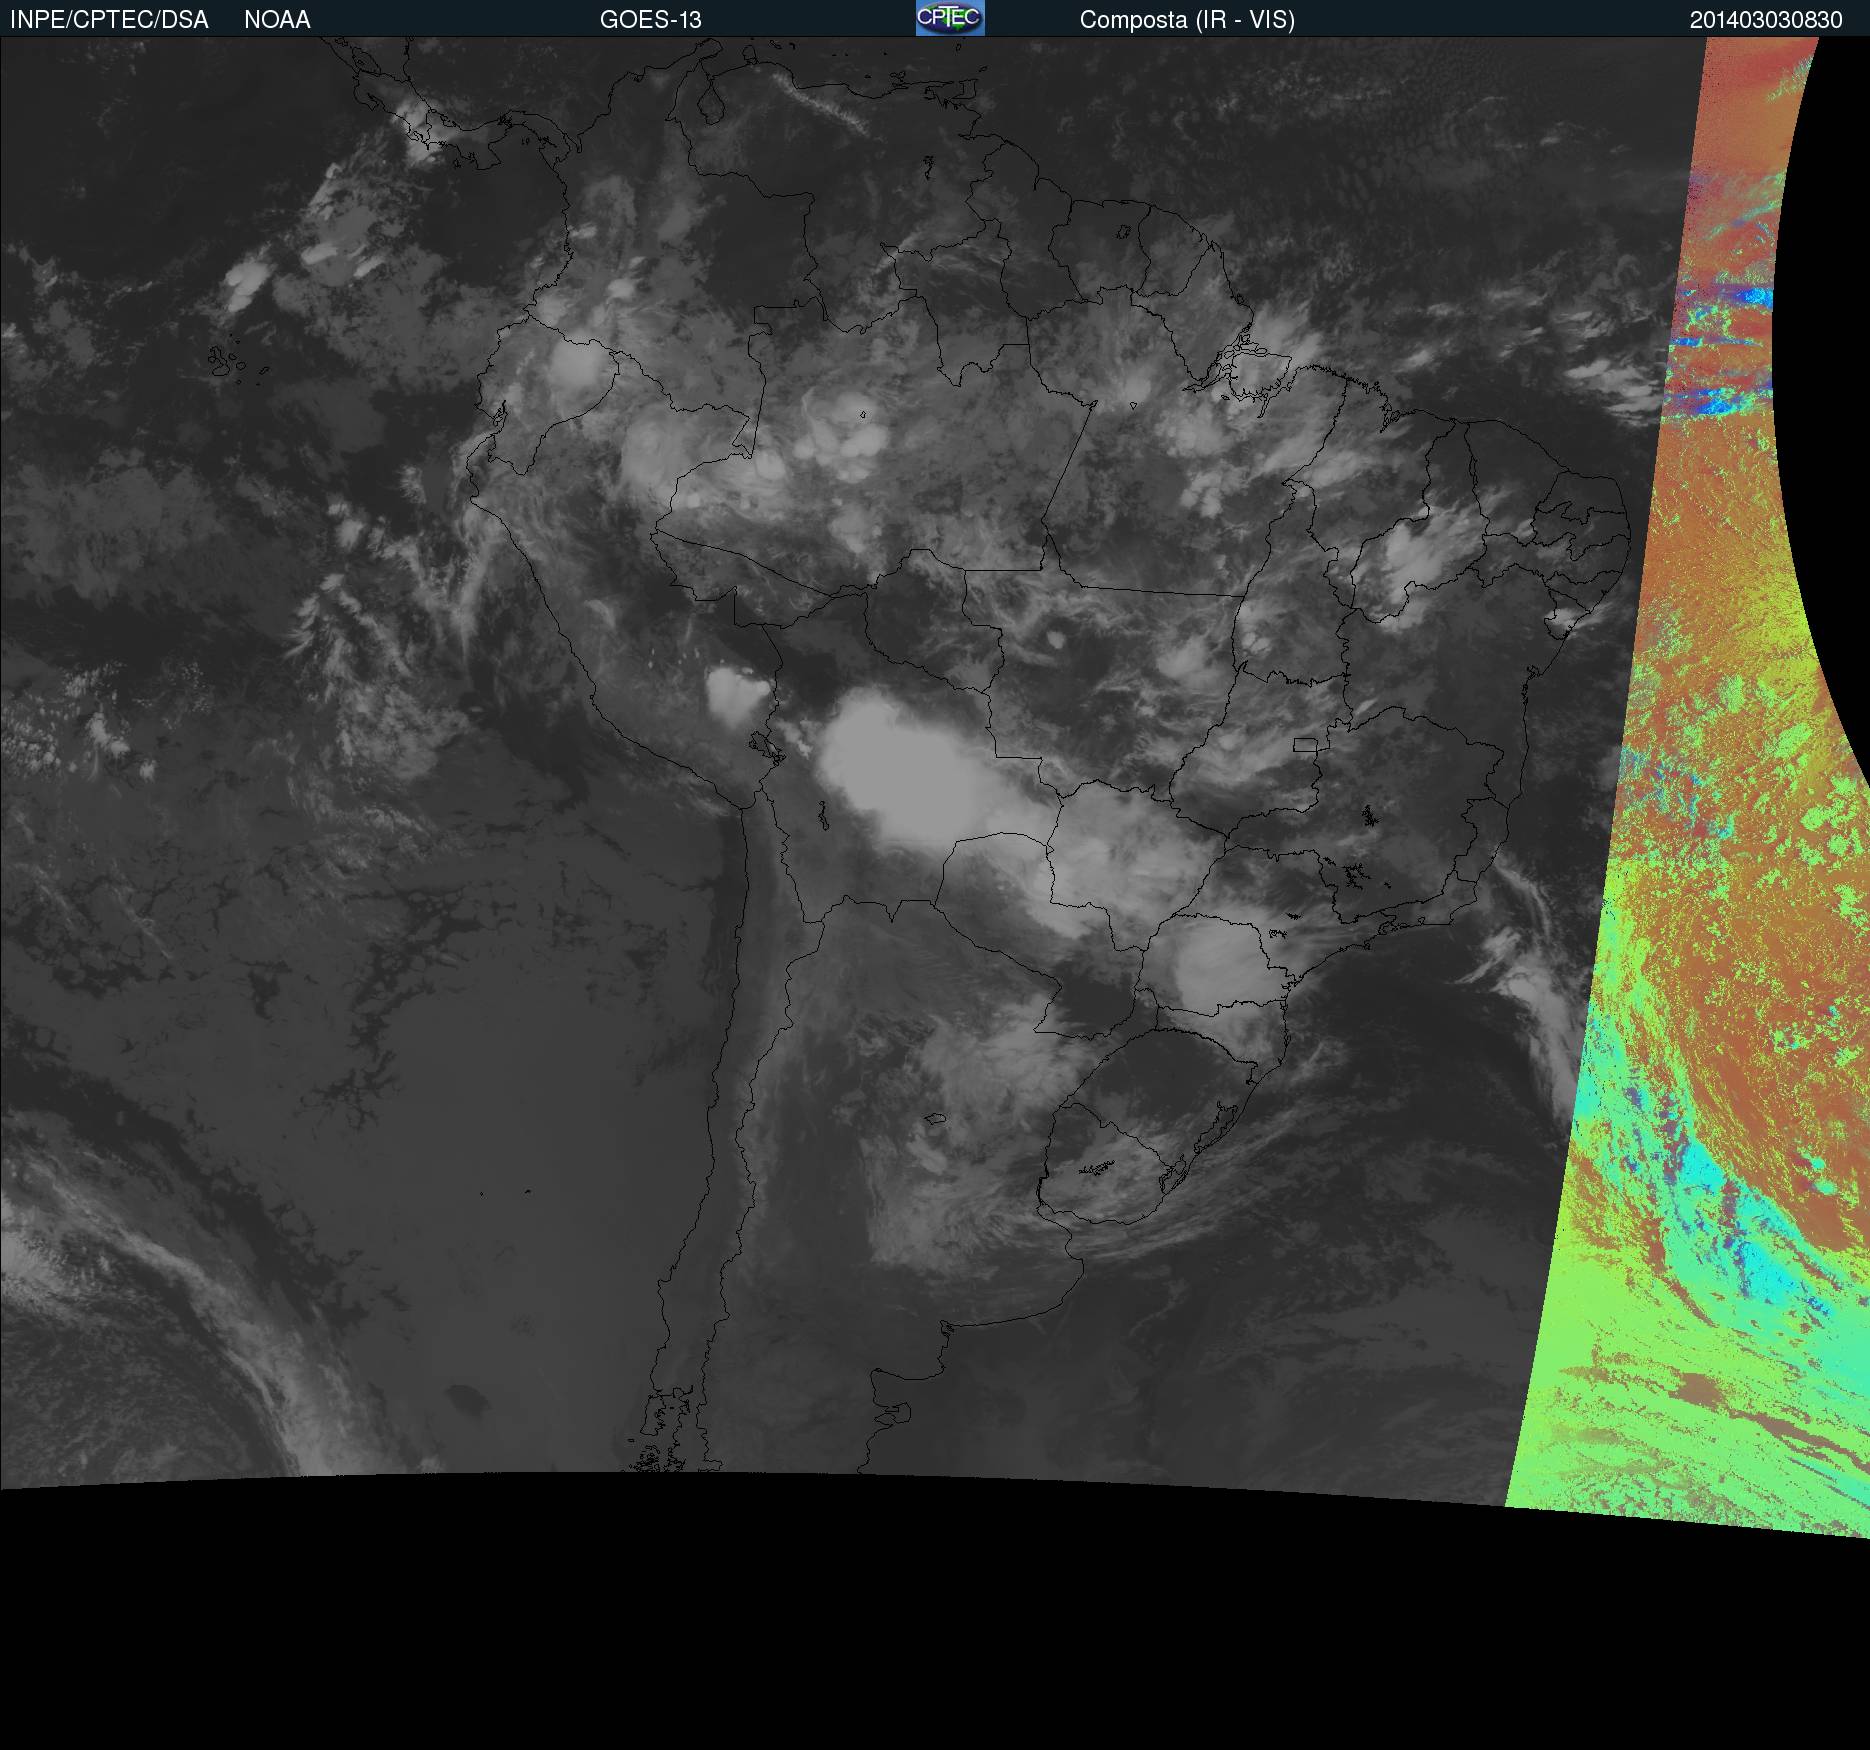Click the Lake Titicaca outline
The height and width of the screenshot is (1750, 1870).
(765, 745)
